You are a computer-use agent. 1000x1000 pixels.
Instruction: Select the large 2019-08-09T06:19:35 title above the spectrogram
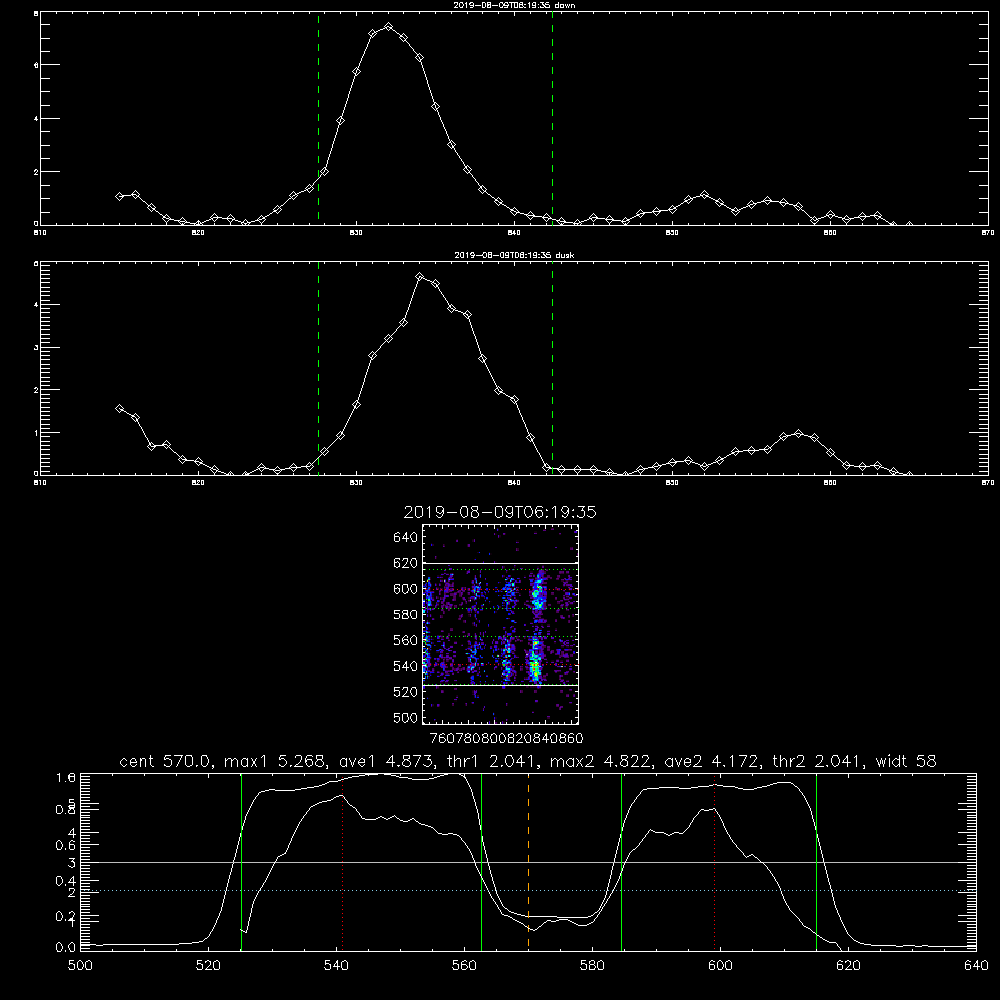[500, 512]
